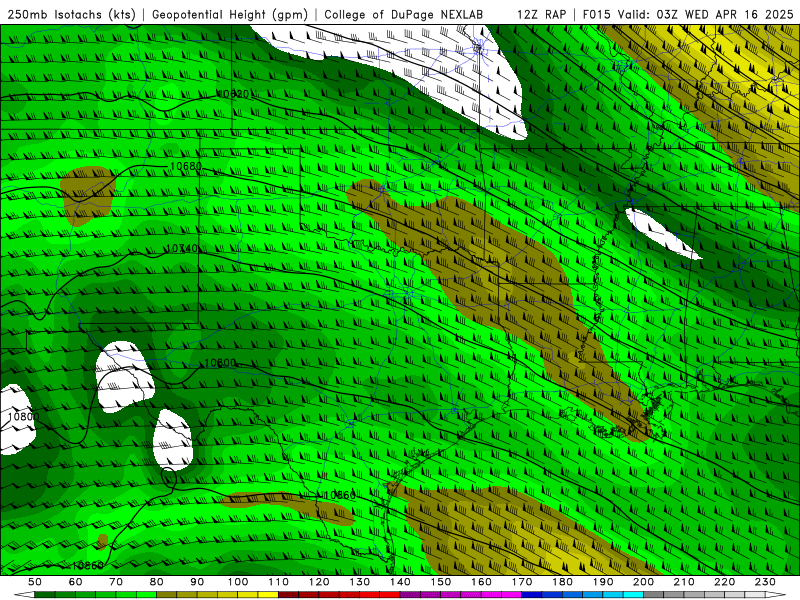Screen dimensions: 800x600
Task: Click the 120 value on the color scale
Action: [x=319, y=582]
